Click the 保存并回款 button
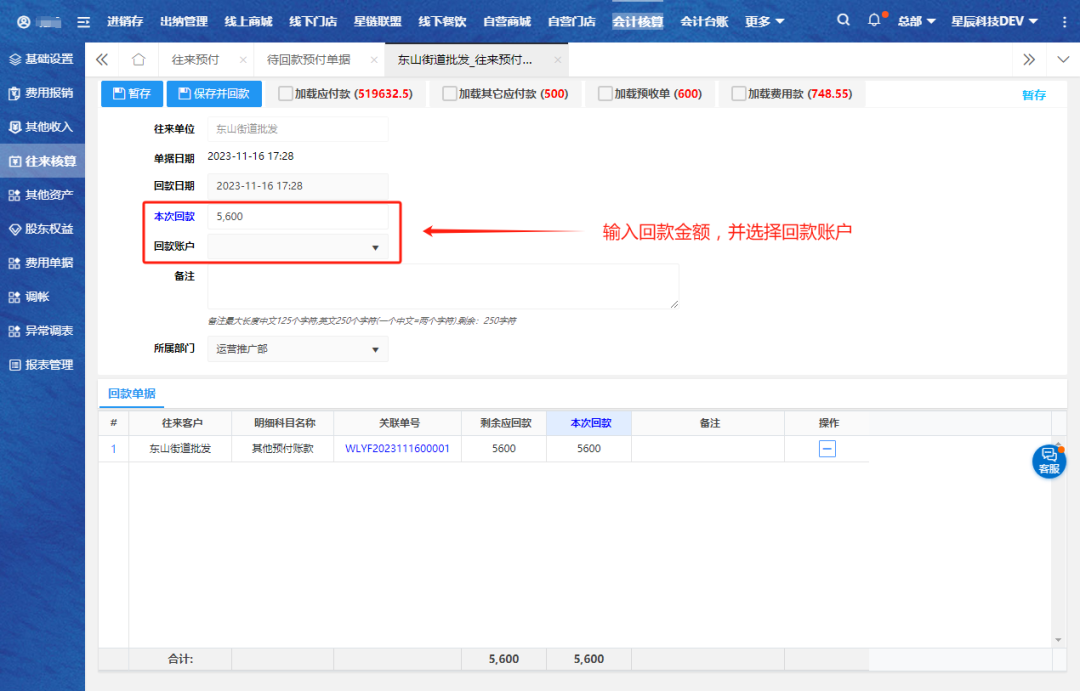Screen dimensions: 1080x691 214,94
